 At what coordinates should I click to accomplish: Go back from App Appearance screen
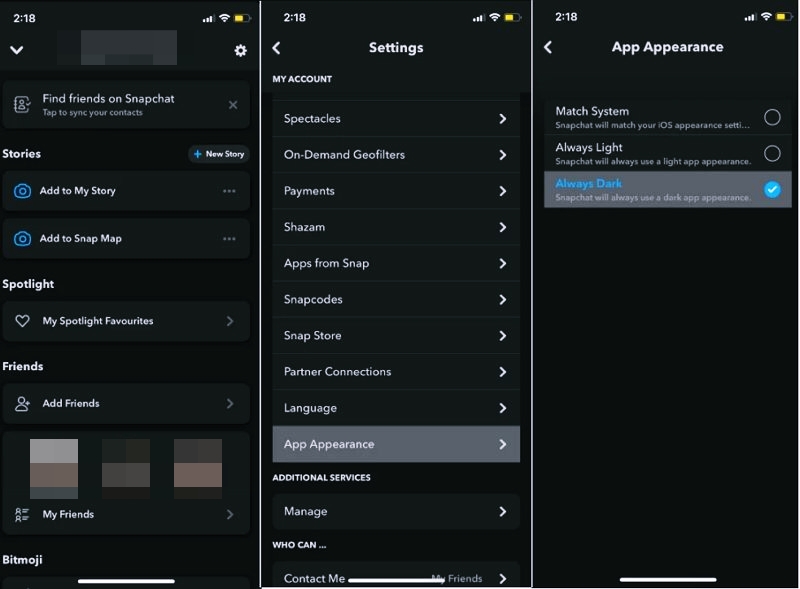click(548, 47)
